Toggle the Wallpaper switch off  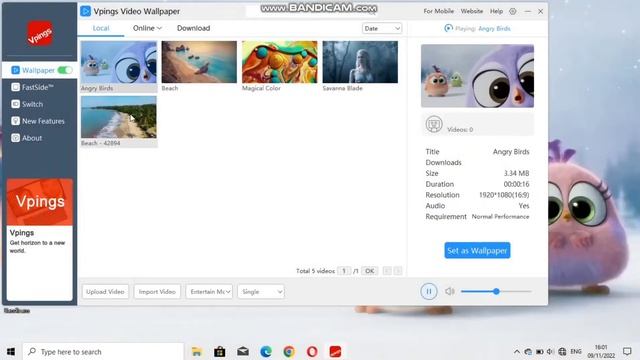pos(65,70)
